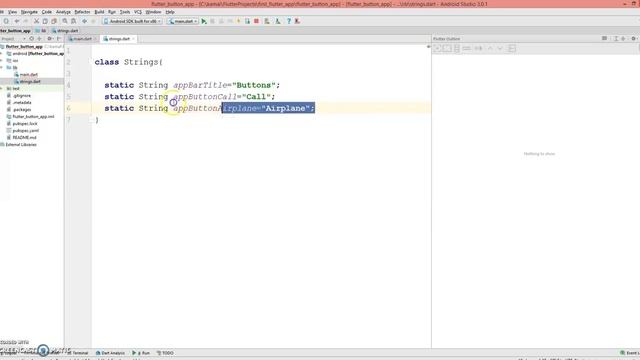The height and width of the screenshot is (360, 640).
Task: Click the Cut scissors icon in the toolbar
Action: click(36, 21)
